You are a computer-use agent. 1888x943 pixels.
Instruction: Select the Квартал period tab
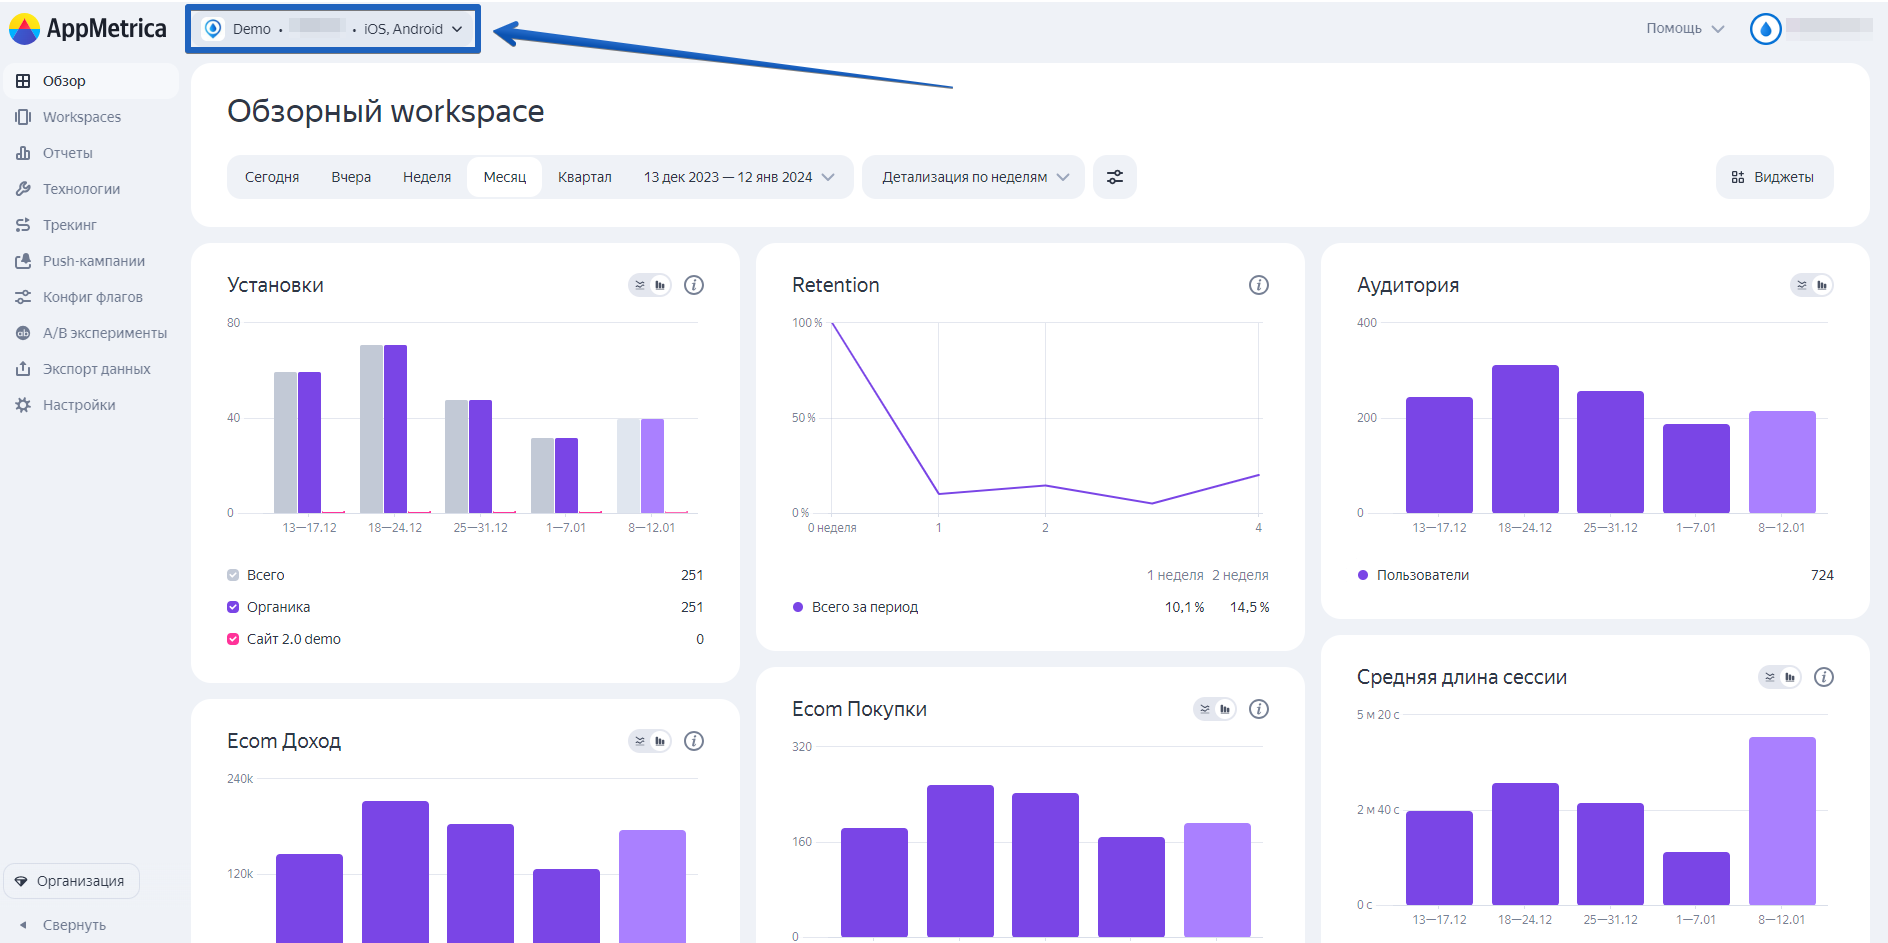point(585,177)
